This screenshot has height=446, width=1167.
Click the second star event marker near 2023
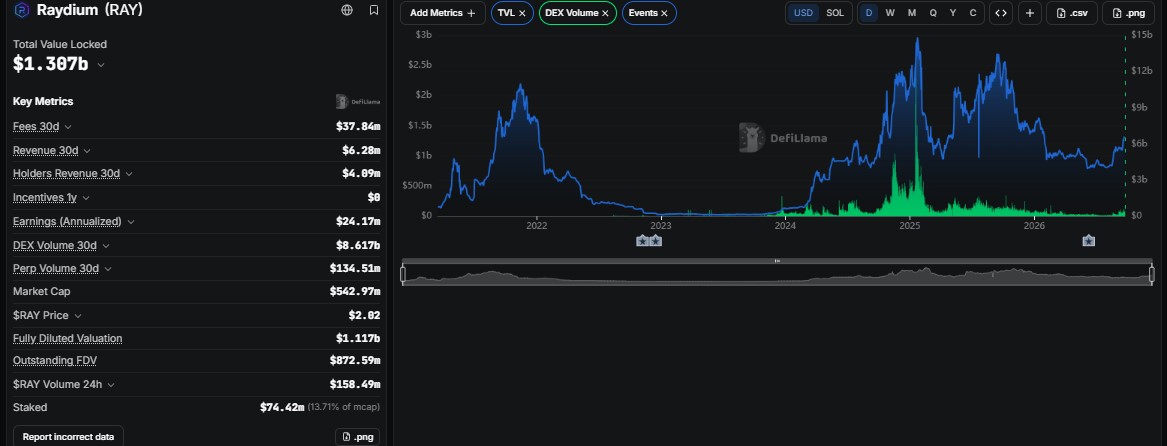point(656,240)
